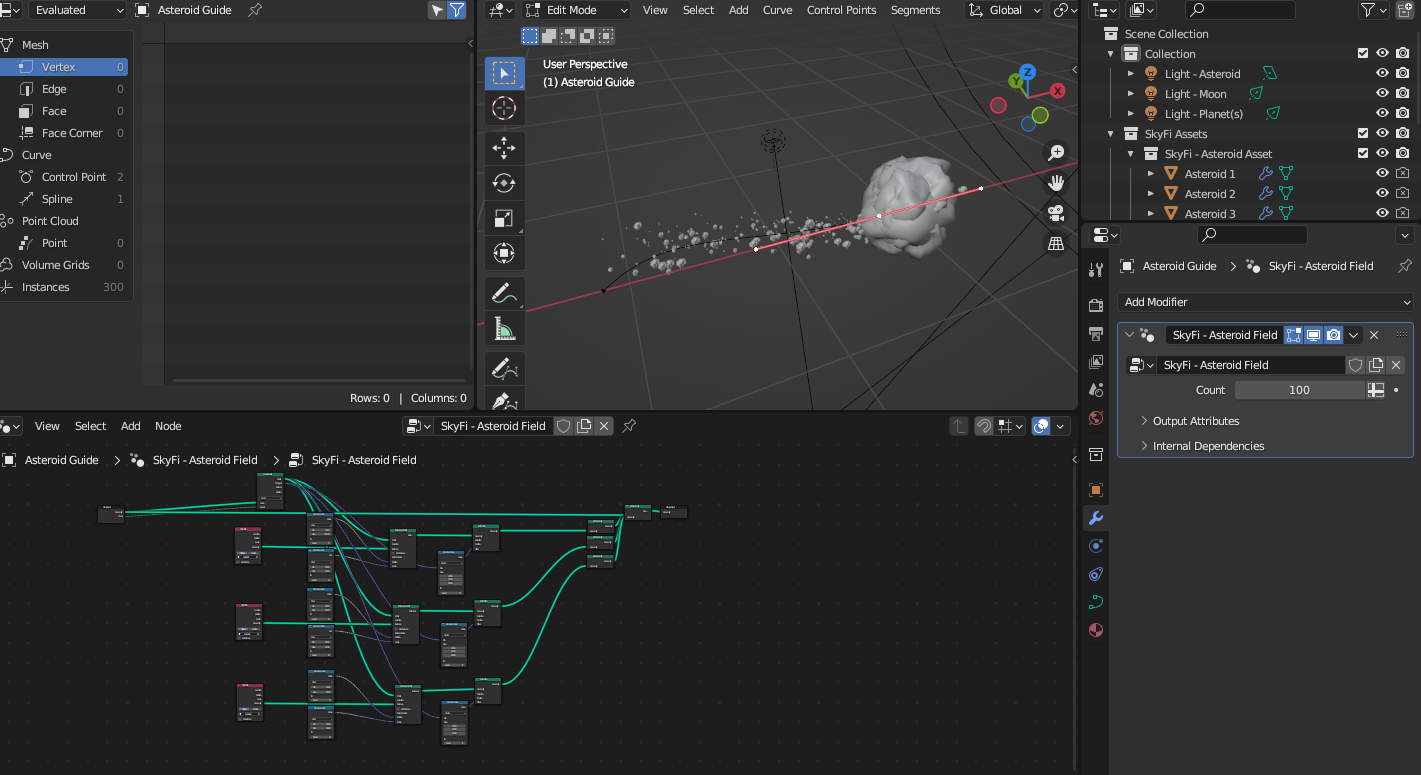
Task: Open the Add Modifier dropdown
Action: [1266, 302]
